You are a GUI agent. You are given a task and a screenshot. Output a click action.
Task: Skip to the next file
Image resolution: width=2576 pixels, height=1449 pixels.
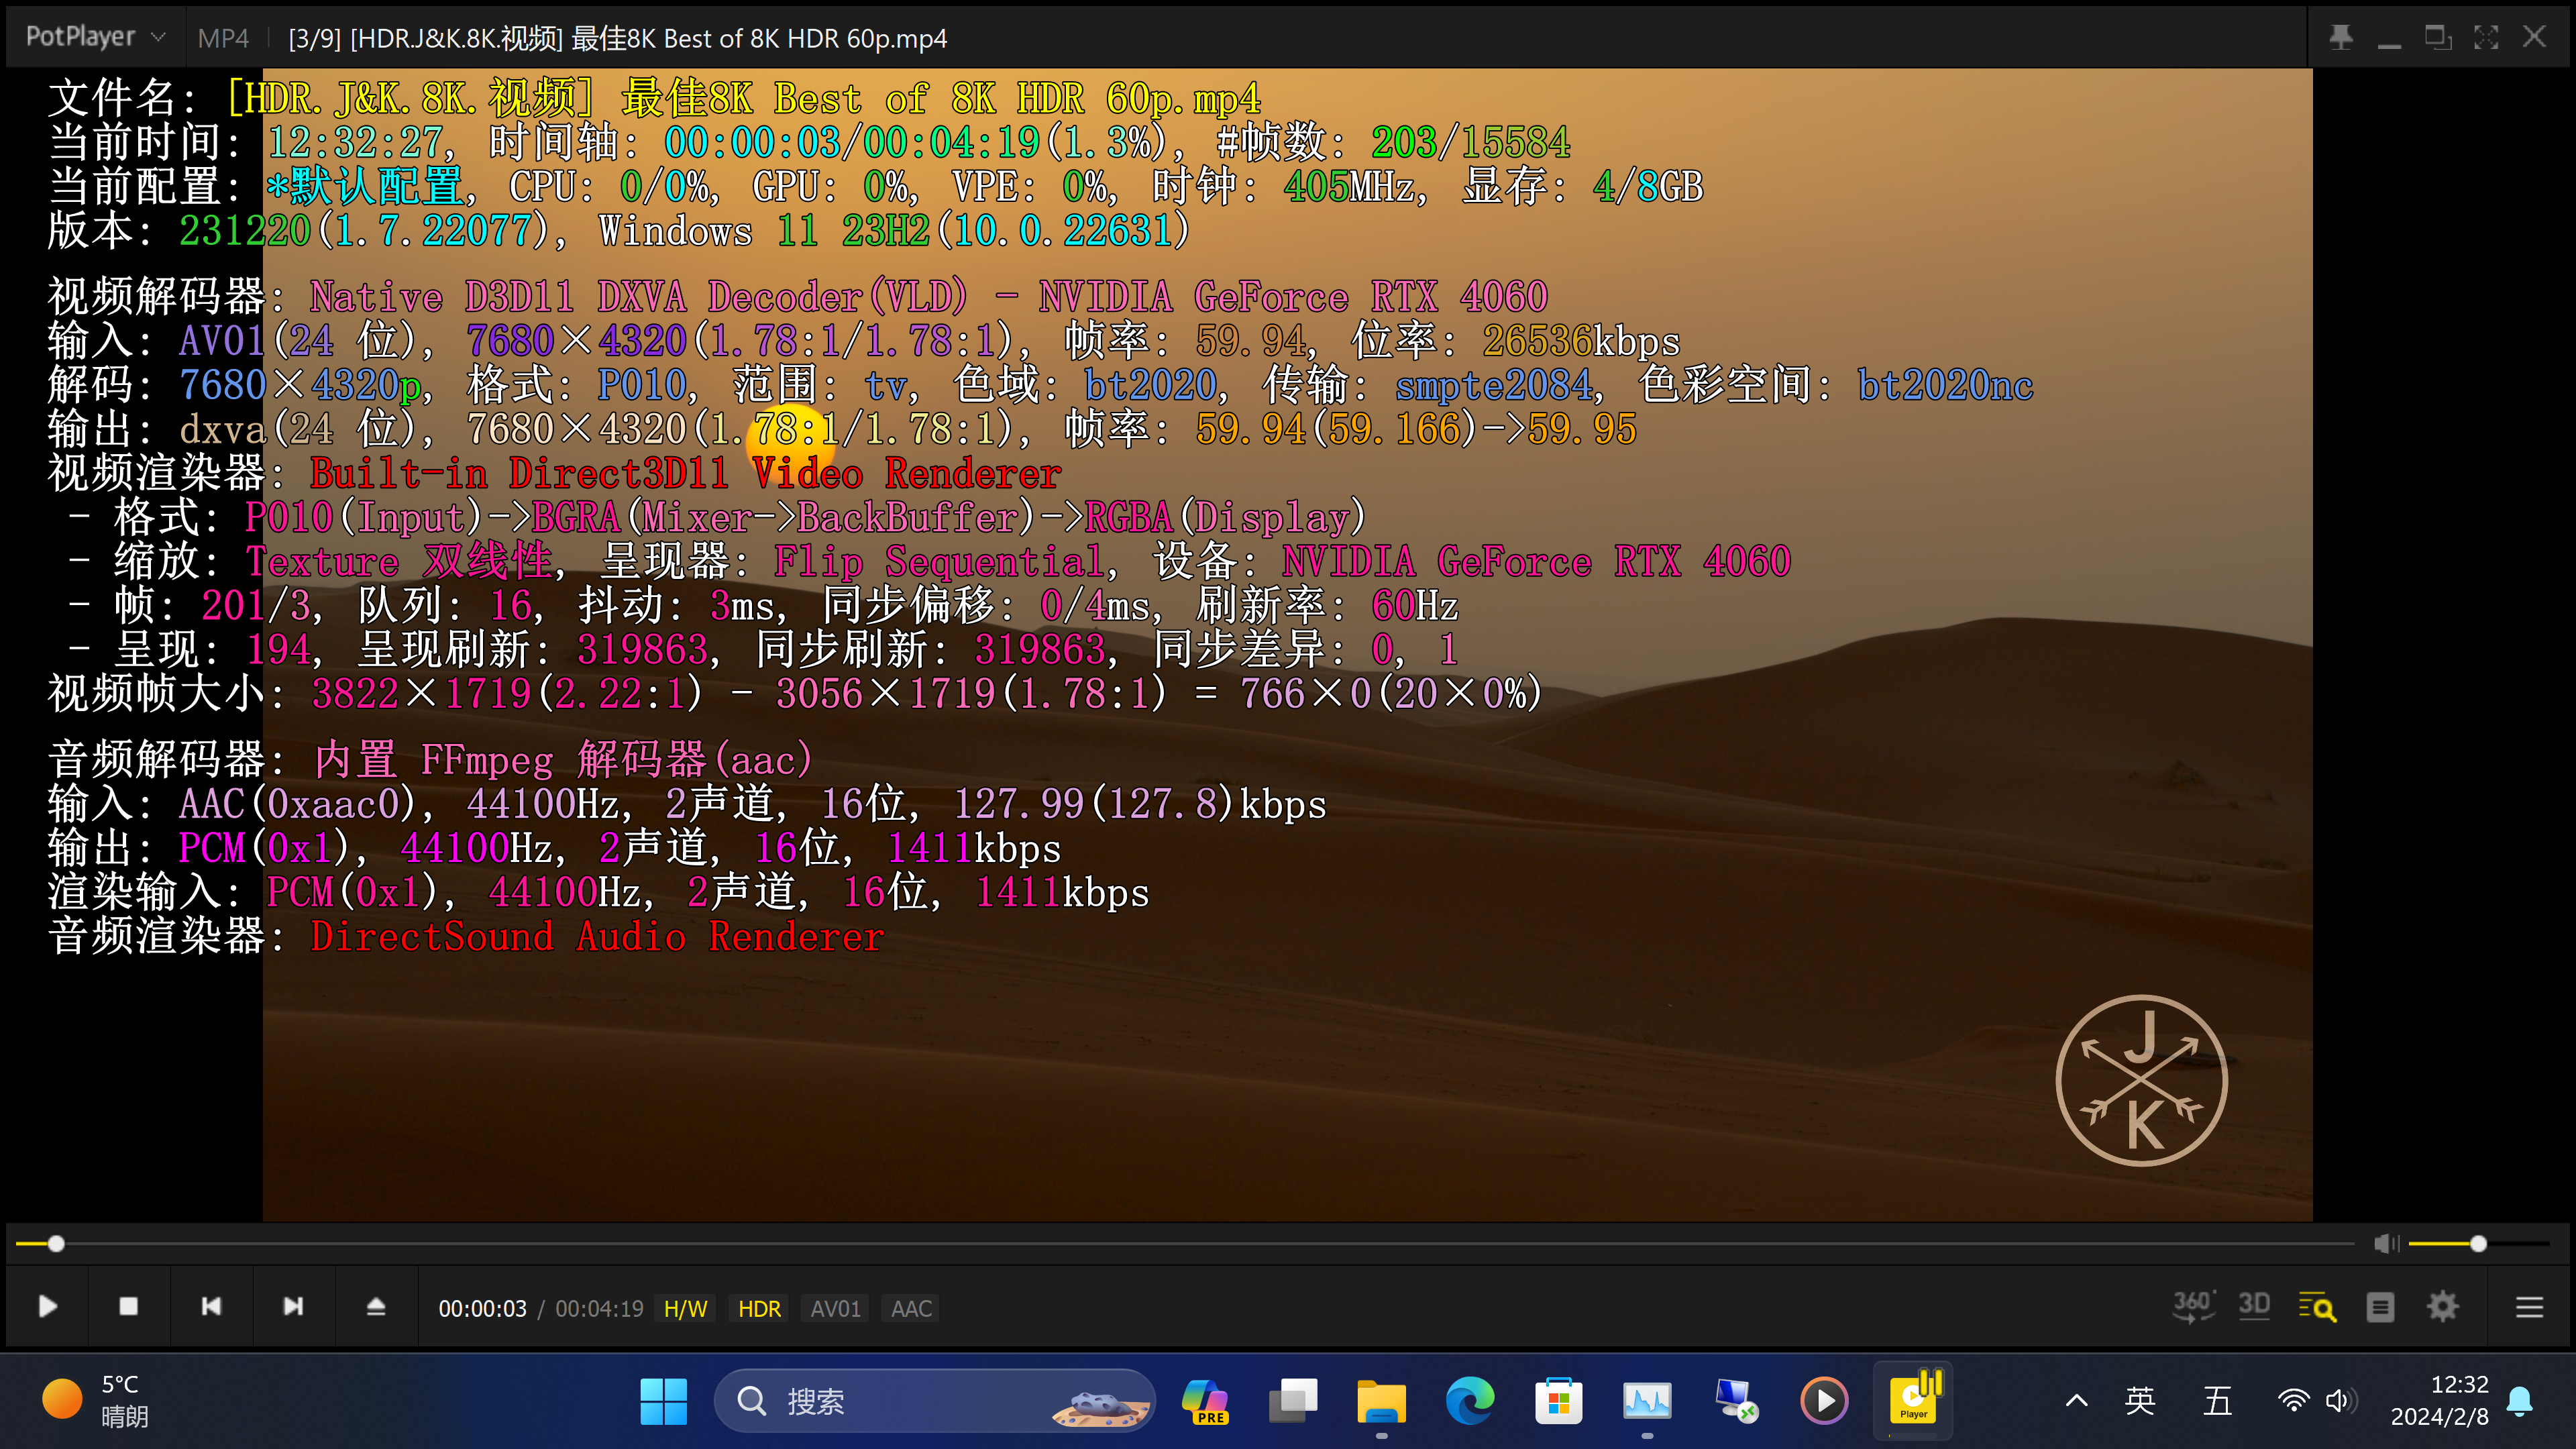point(293,1306)
